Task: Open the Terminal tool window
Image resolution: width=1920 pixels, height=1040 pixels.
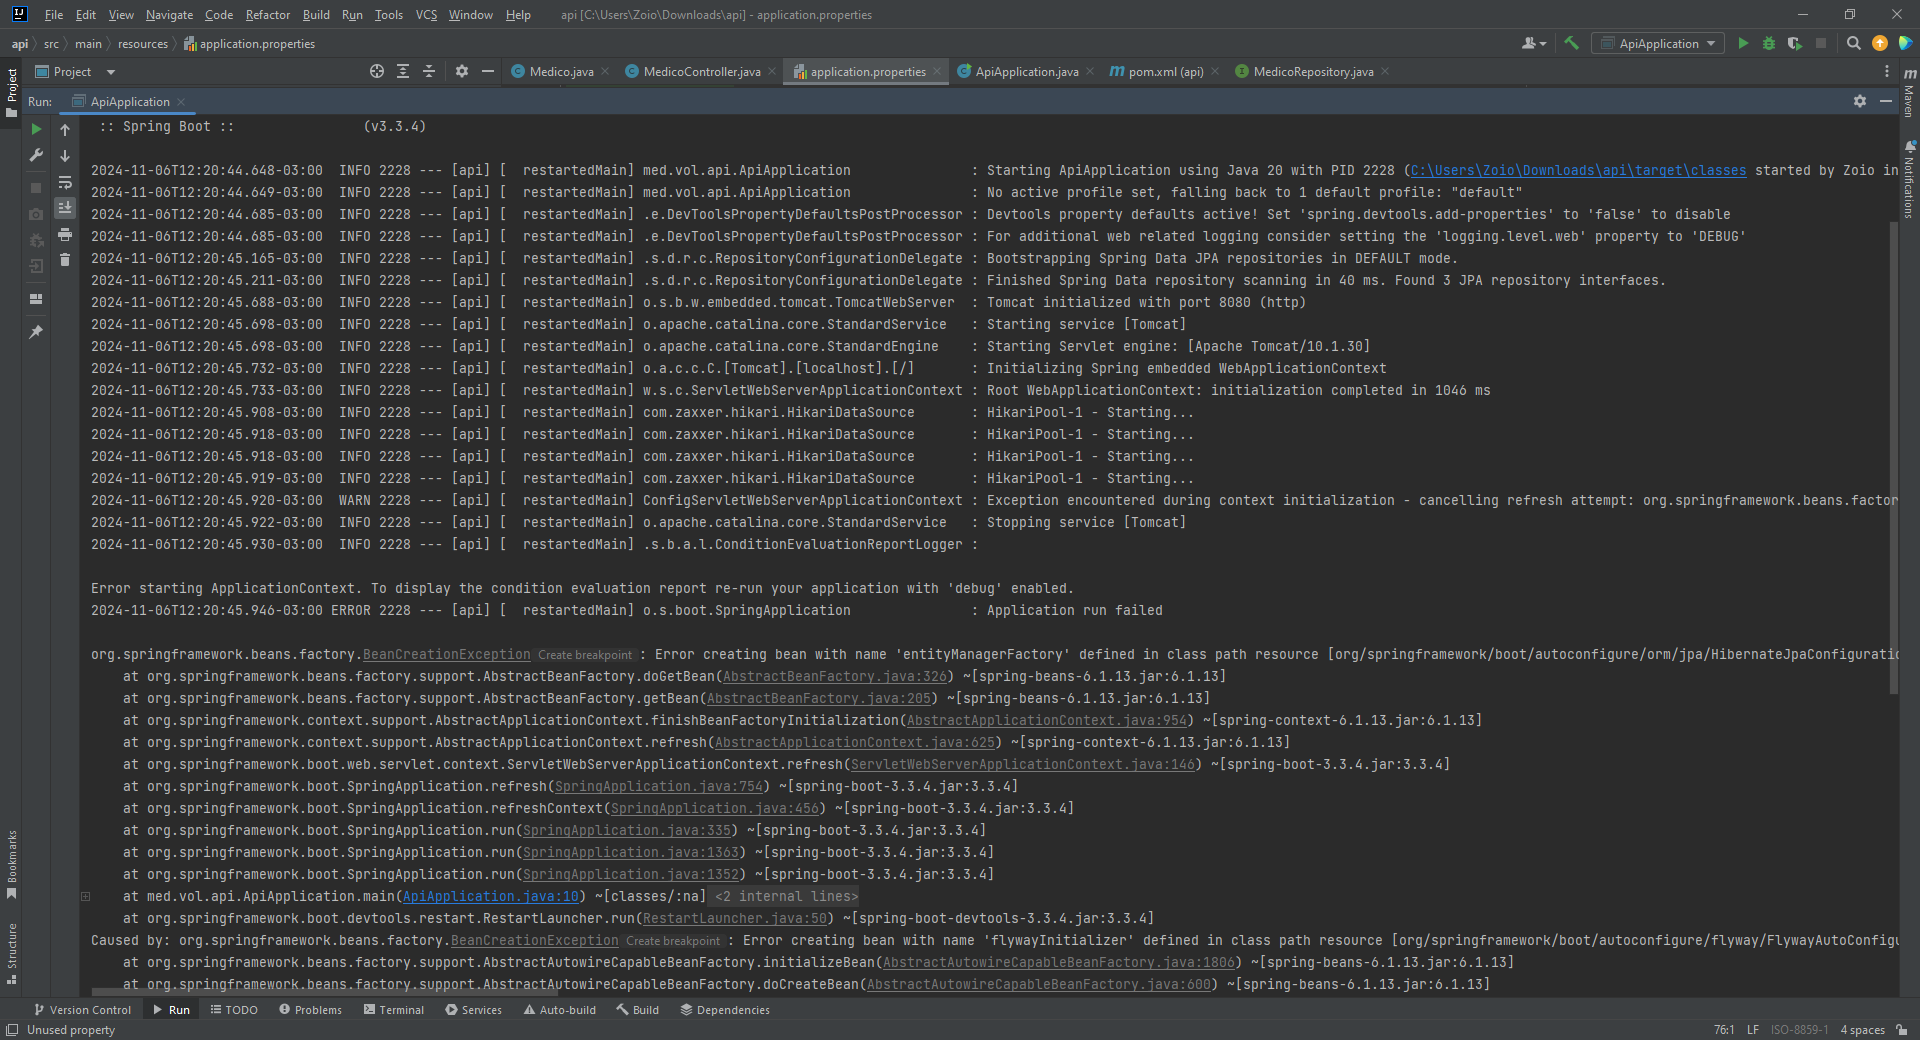Action: point(394,1009)
